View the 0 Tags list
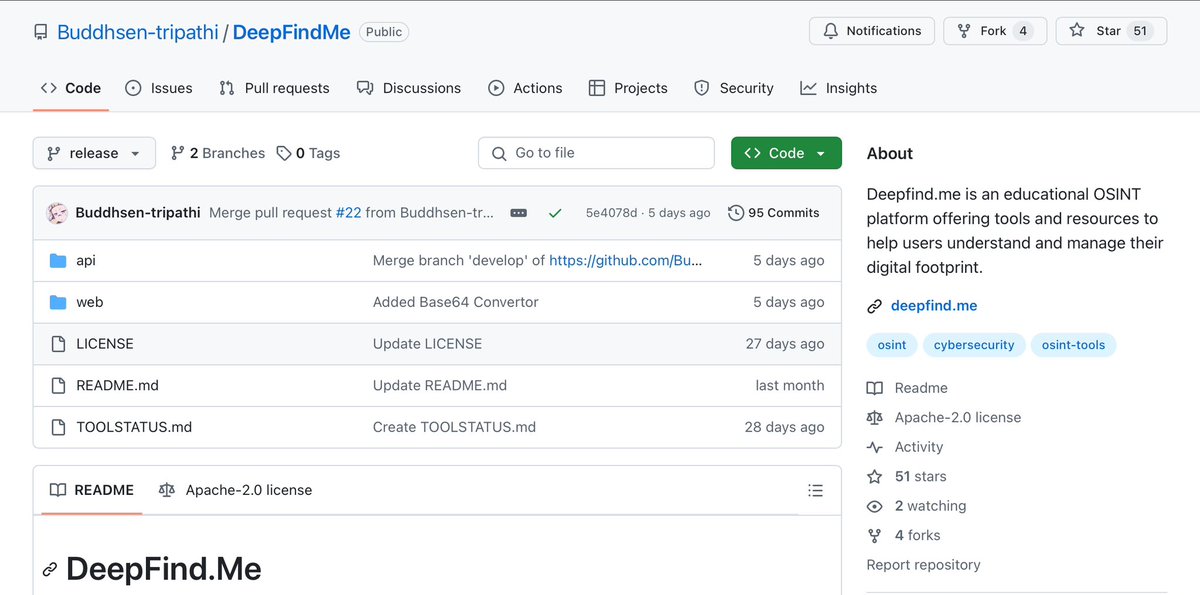Image resolution: width=1200 pixels, height=595 pixels. 308,153
